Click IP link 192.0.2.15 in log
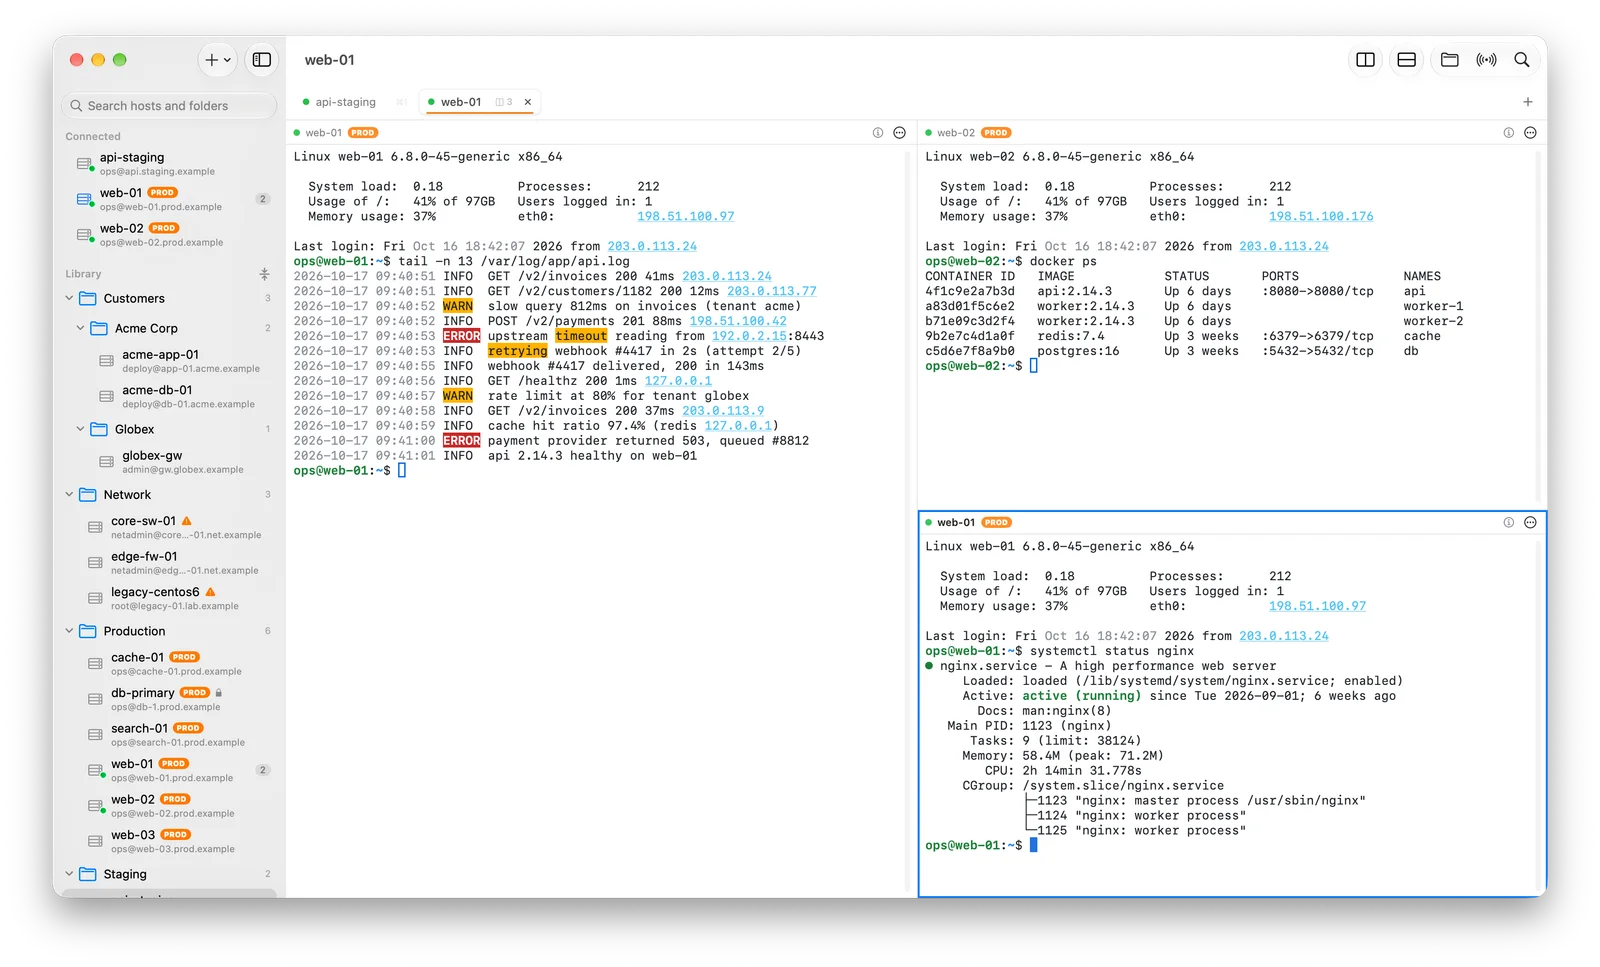This screenshot has height=967, width=1600. pos(749,336)
